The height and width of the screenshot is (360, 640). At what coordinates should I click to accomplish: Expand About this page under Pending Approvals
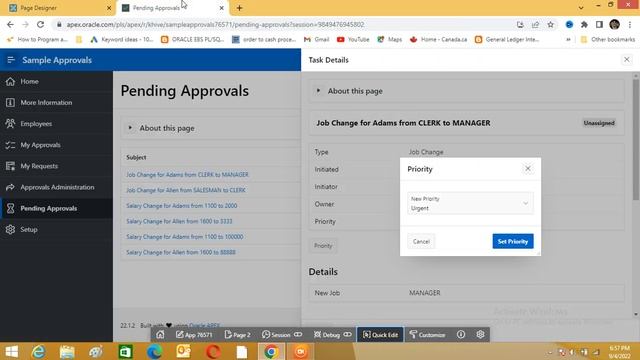point(130,128)
